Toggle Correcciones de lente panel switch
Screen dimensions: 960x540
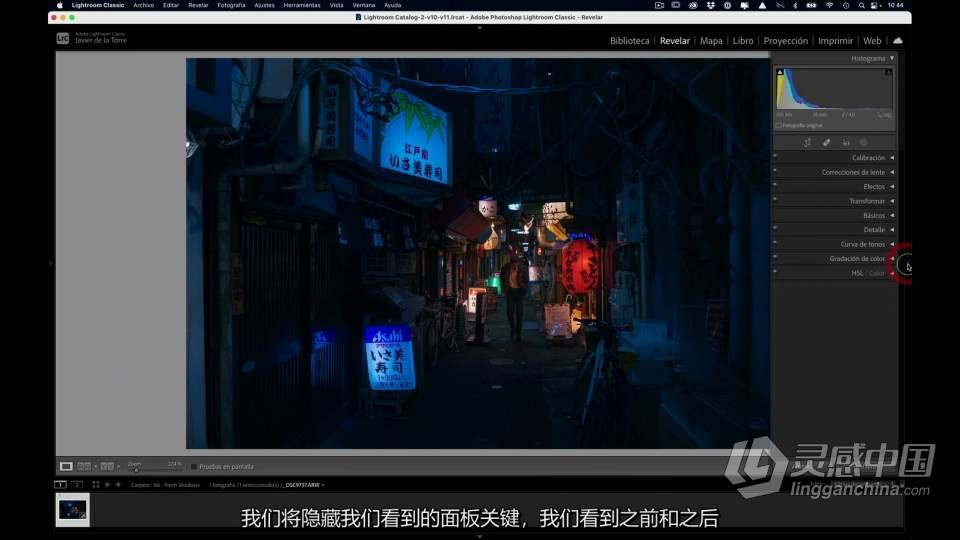point(775,170)
